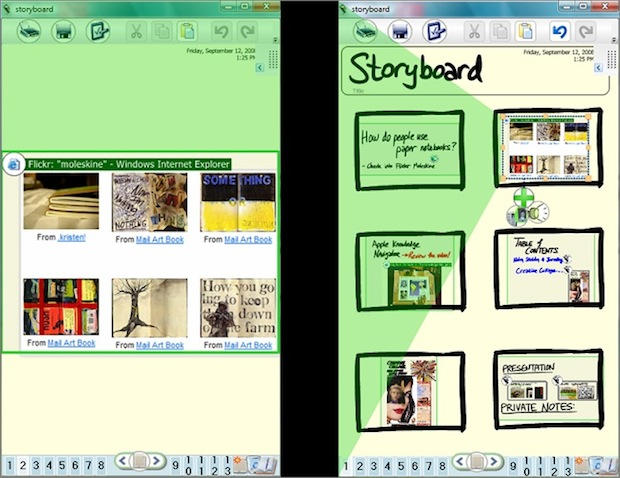This screenshot has width=620, height=478.
Task: Open Mail Art Book link under the collage photo
Action: point(160,239)
